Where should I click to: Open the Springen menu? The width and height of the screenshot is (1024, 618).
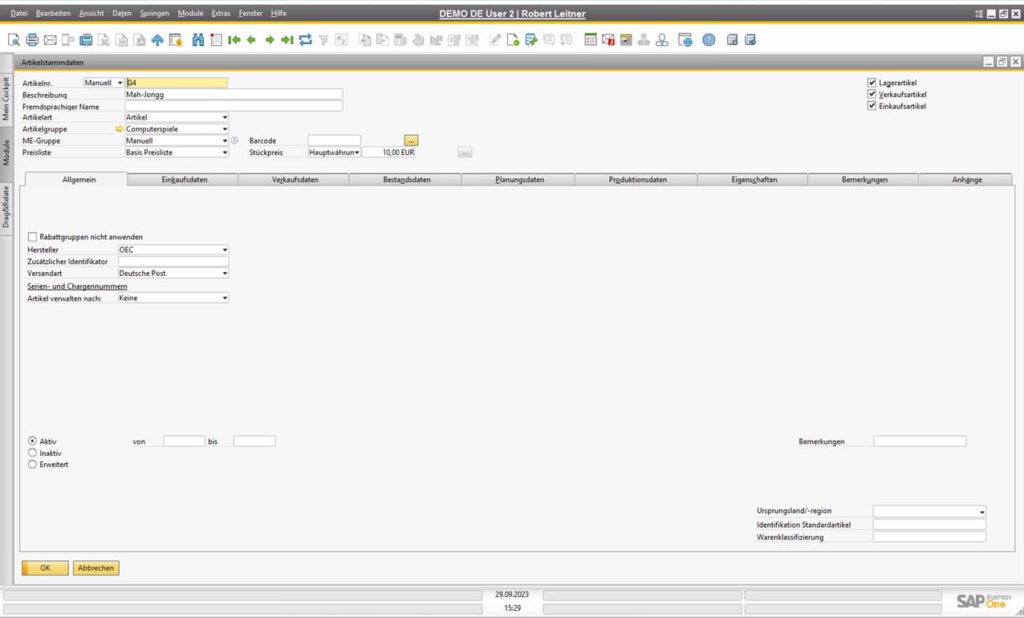pyautogui.click(x=154, y=13)
